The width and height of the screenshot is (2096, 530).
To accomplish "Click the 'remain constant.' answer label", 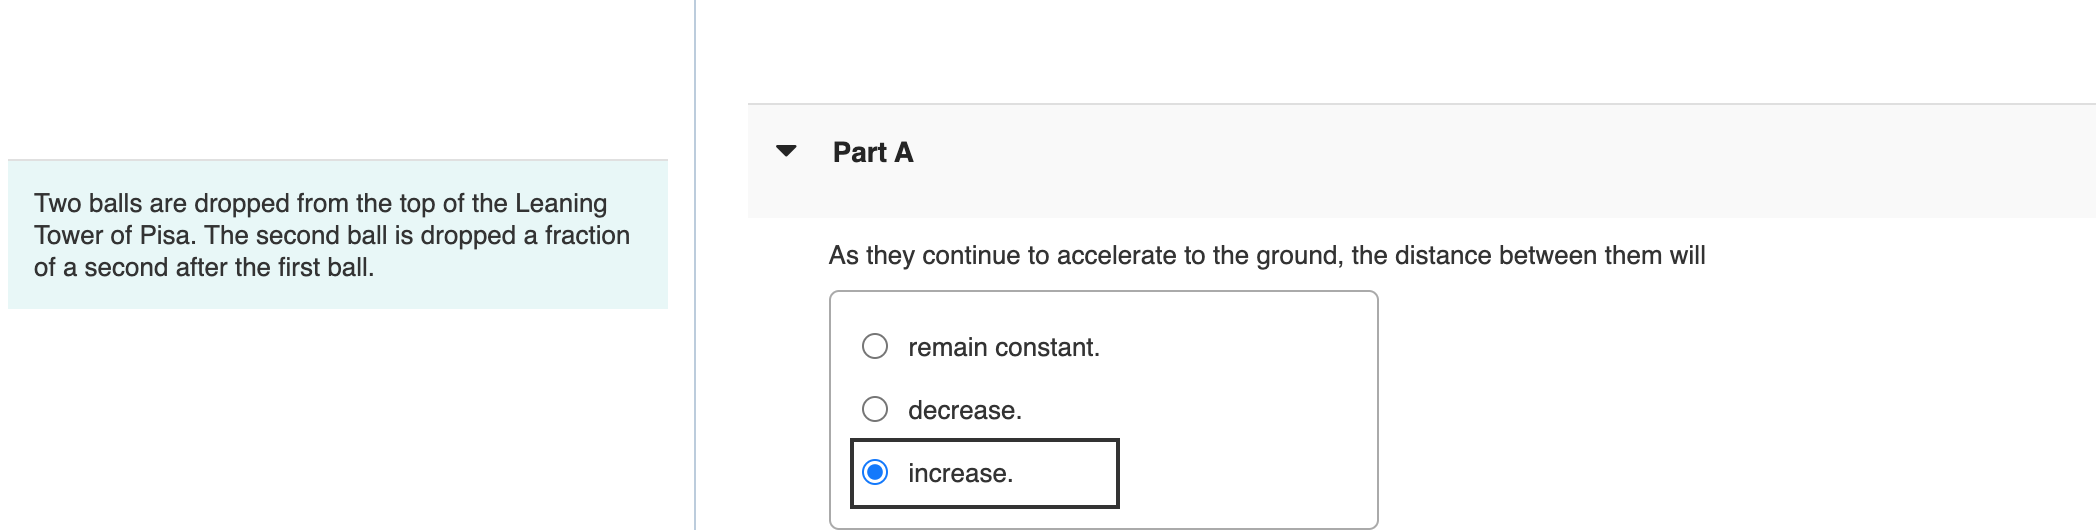I will (1003, 347).
